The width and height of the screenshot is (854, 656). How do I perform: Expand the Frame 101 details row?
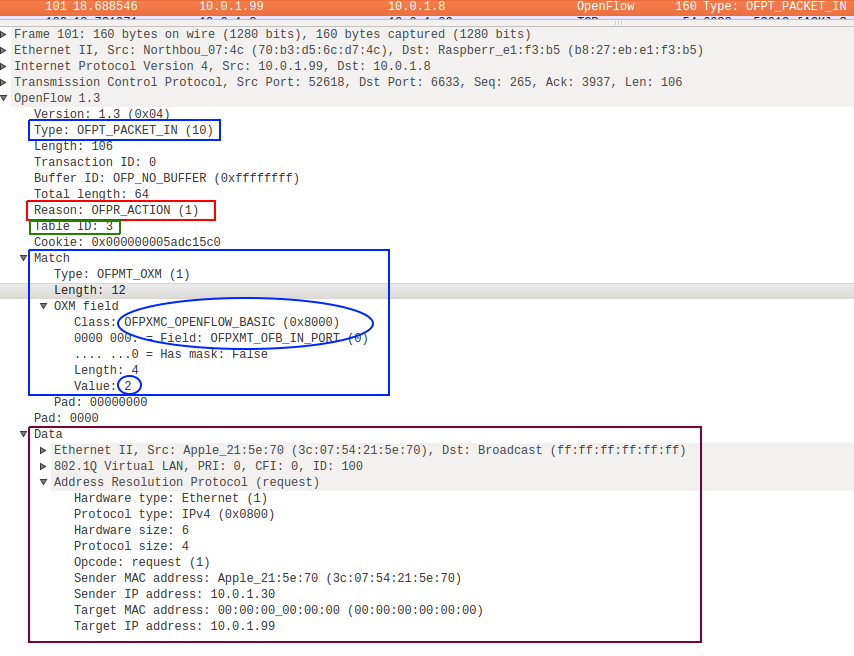click(6, 34)
